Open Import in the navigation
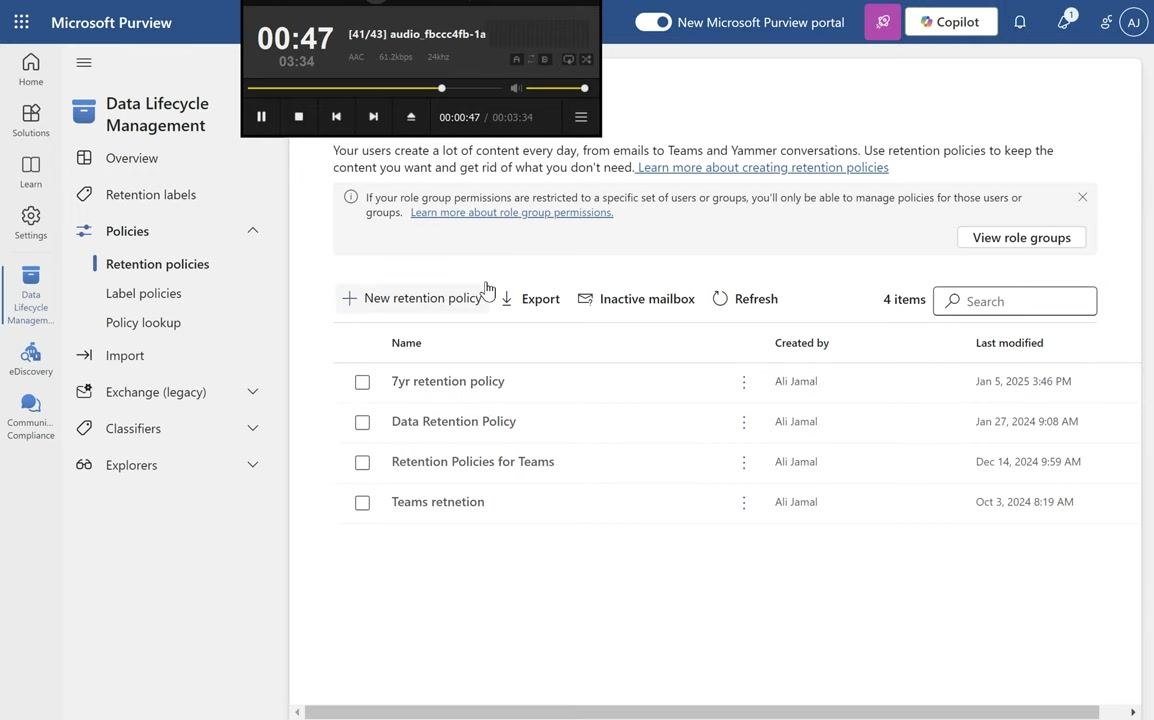The image size is (1154, 720). pyautogui.click(x=125, y=356)
